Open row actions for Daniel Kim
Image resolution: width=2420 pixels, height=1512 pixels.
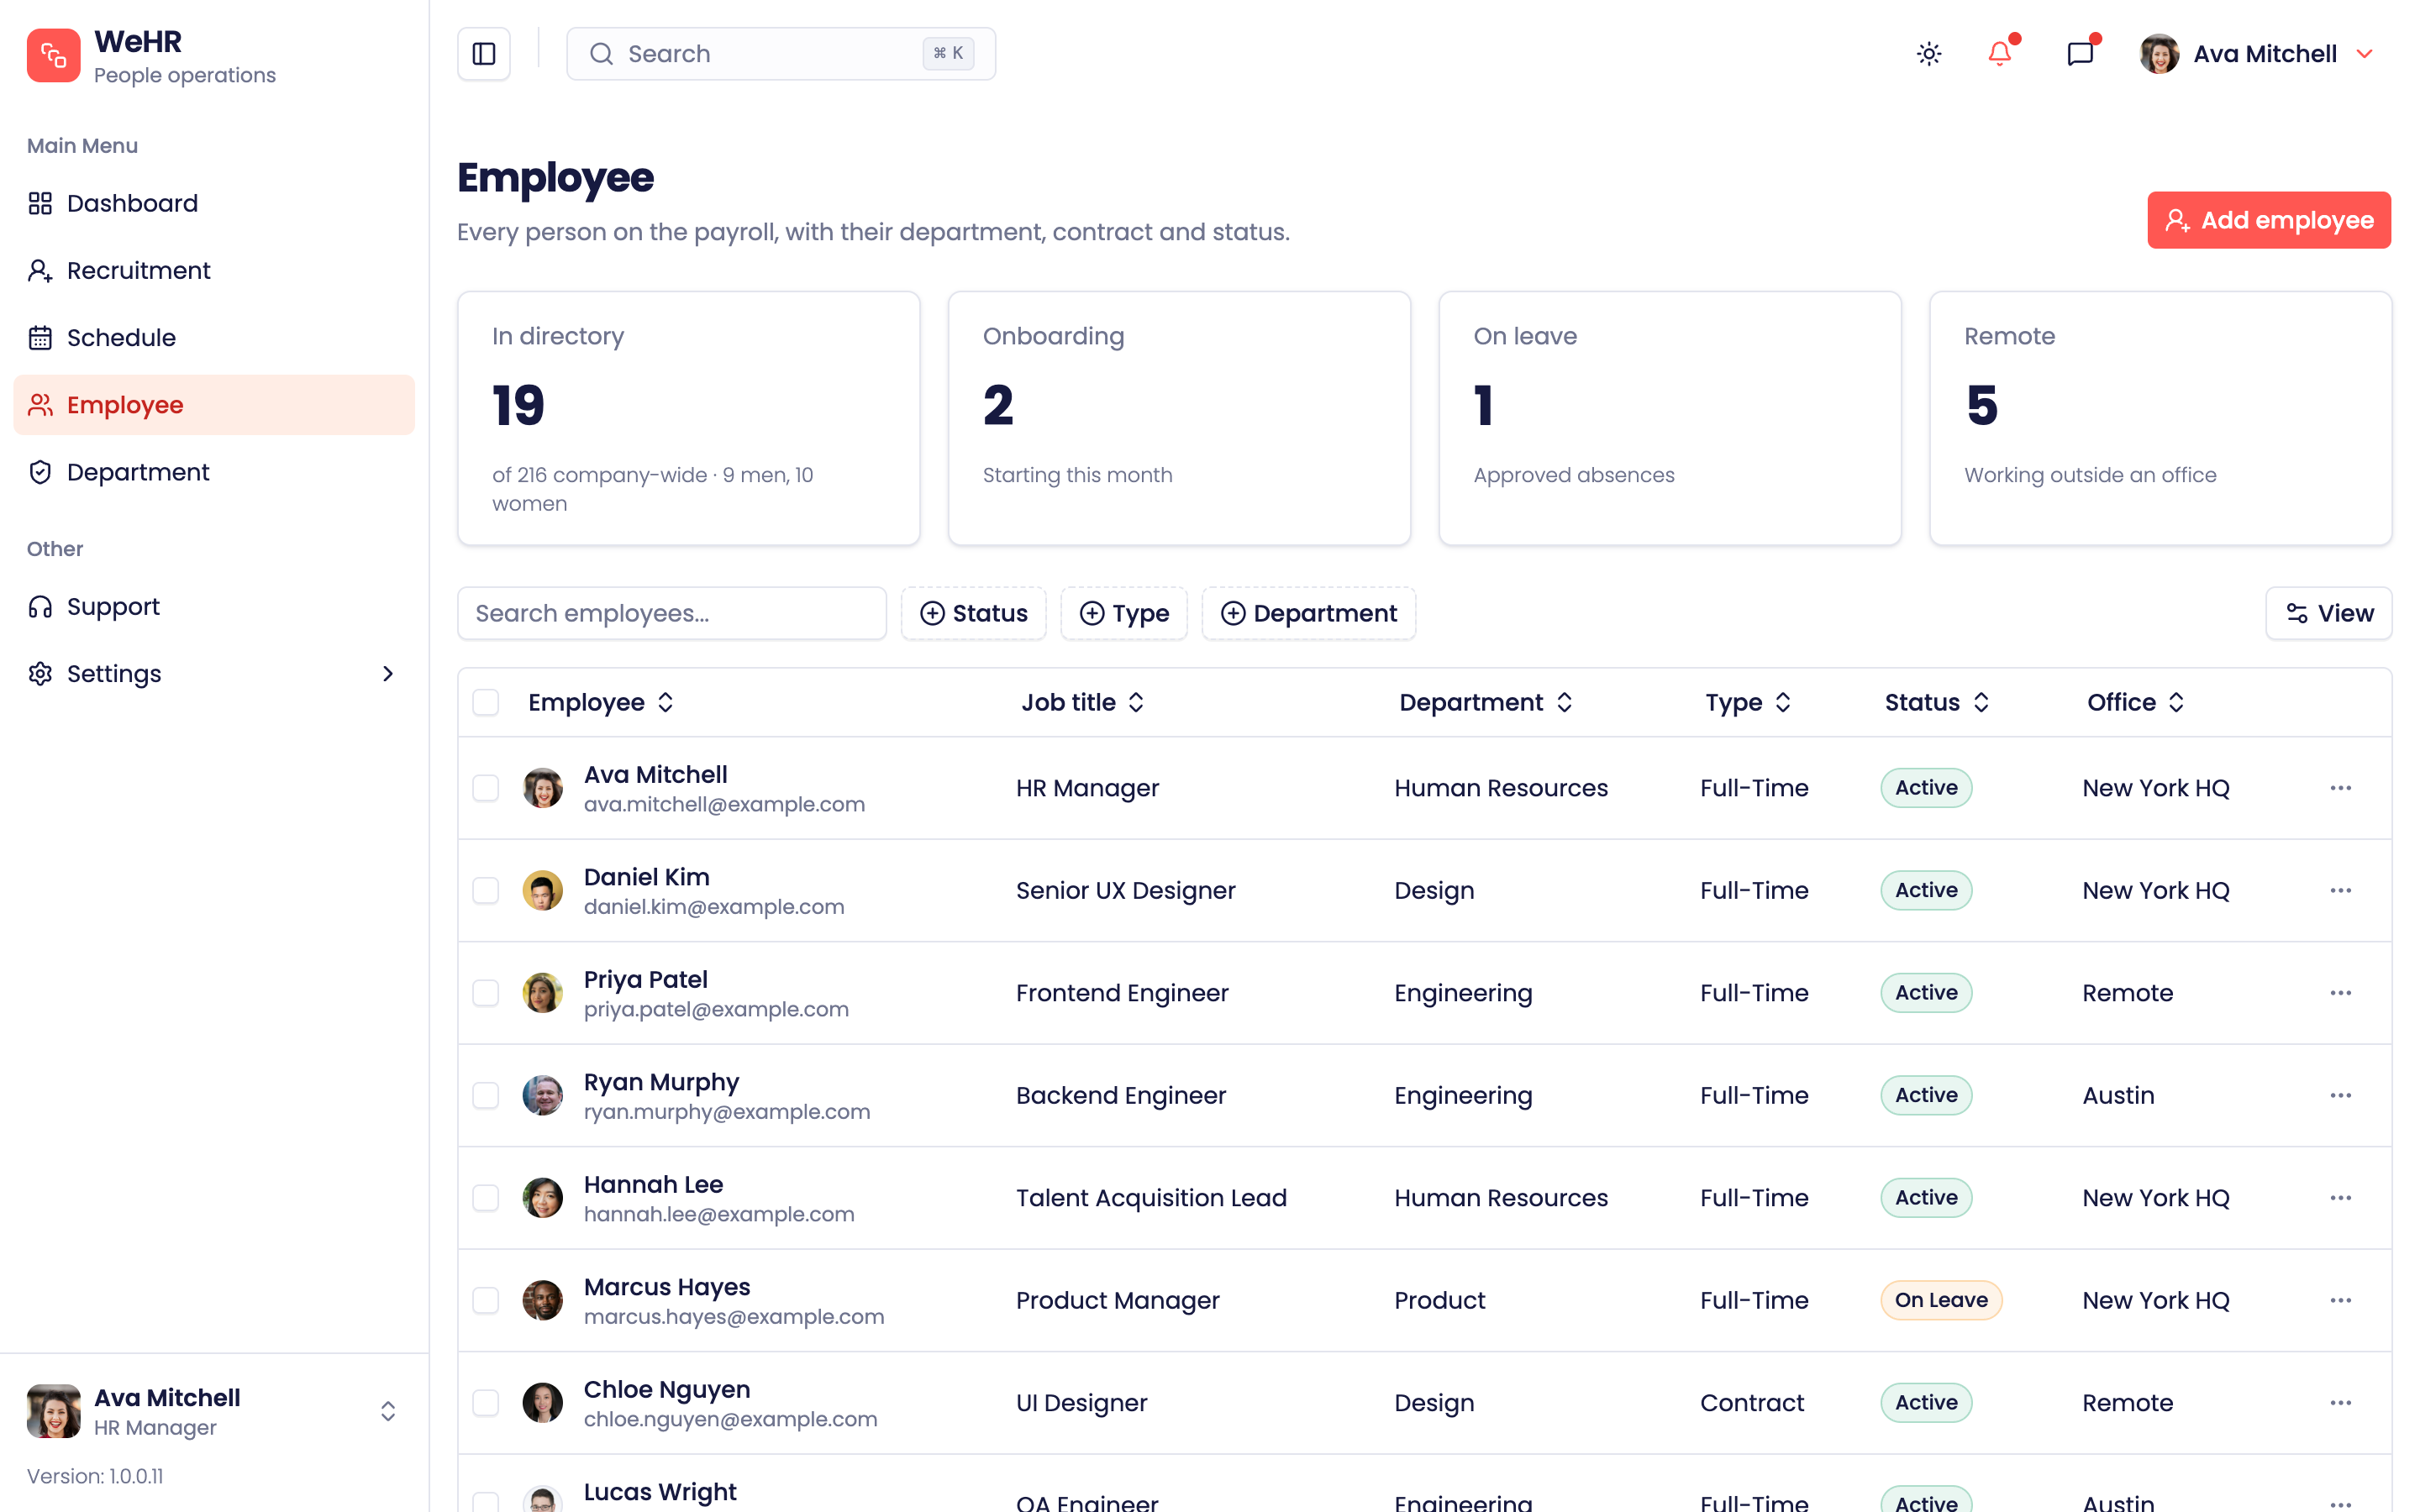pos(2340,890)
